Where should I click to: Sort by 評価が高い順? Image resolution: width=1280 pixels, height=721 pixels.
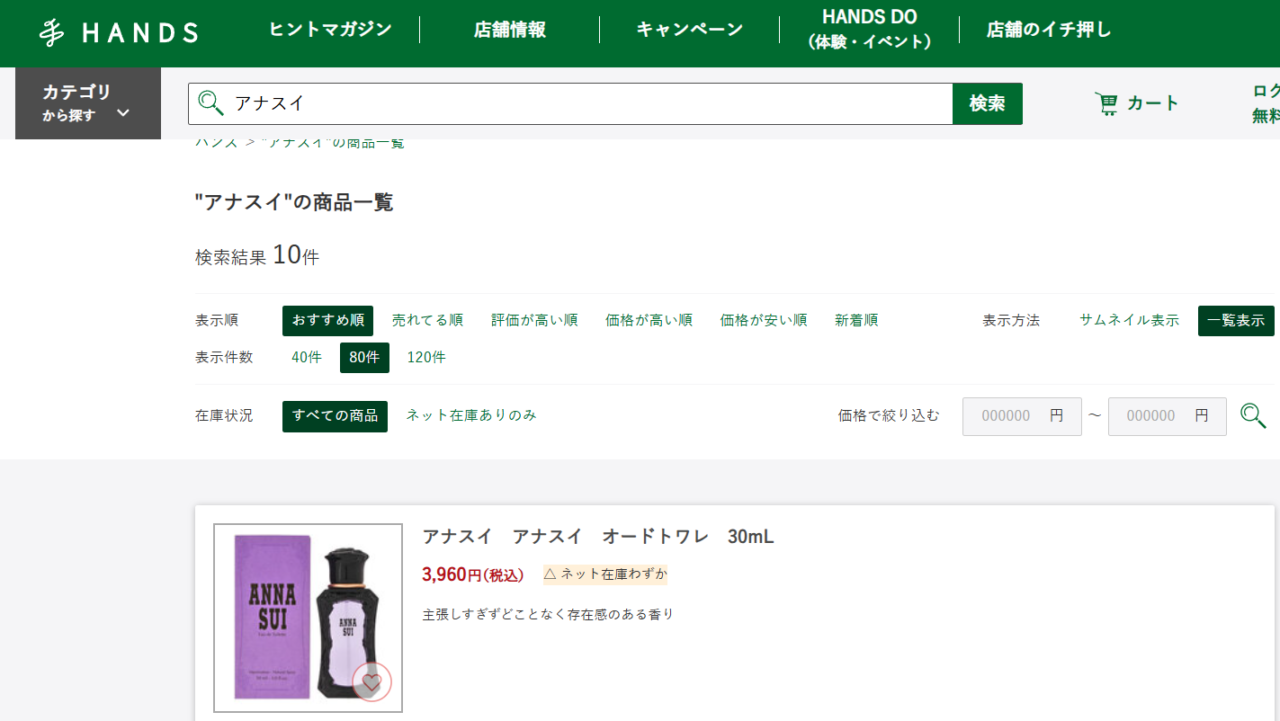pos(534,321)
